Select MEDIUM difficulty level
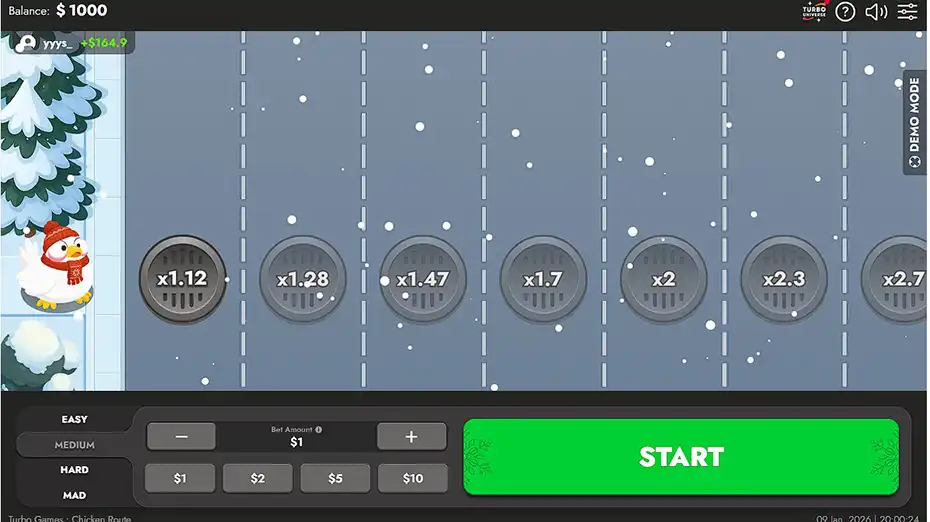Image resolution: width=930 pixels, height=522 pixels. [75, 445]
